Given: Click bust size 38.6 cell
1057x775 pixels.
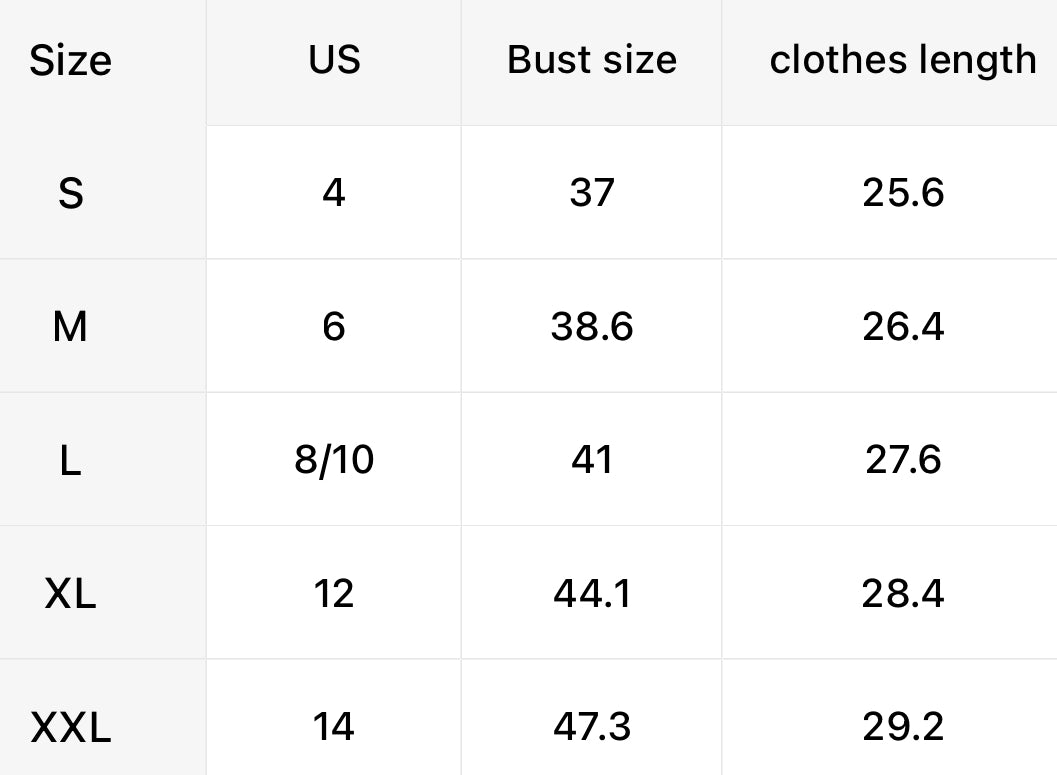Looking at the screenshot, I should point(591,326).
